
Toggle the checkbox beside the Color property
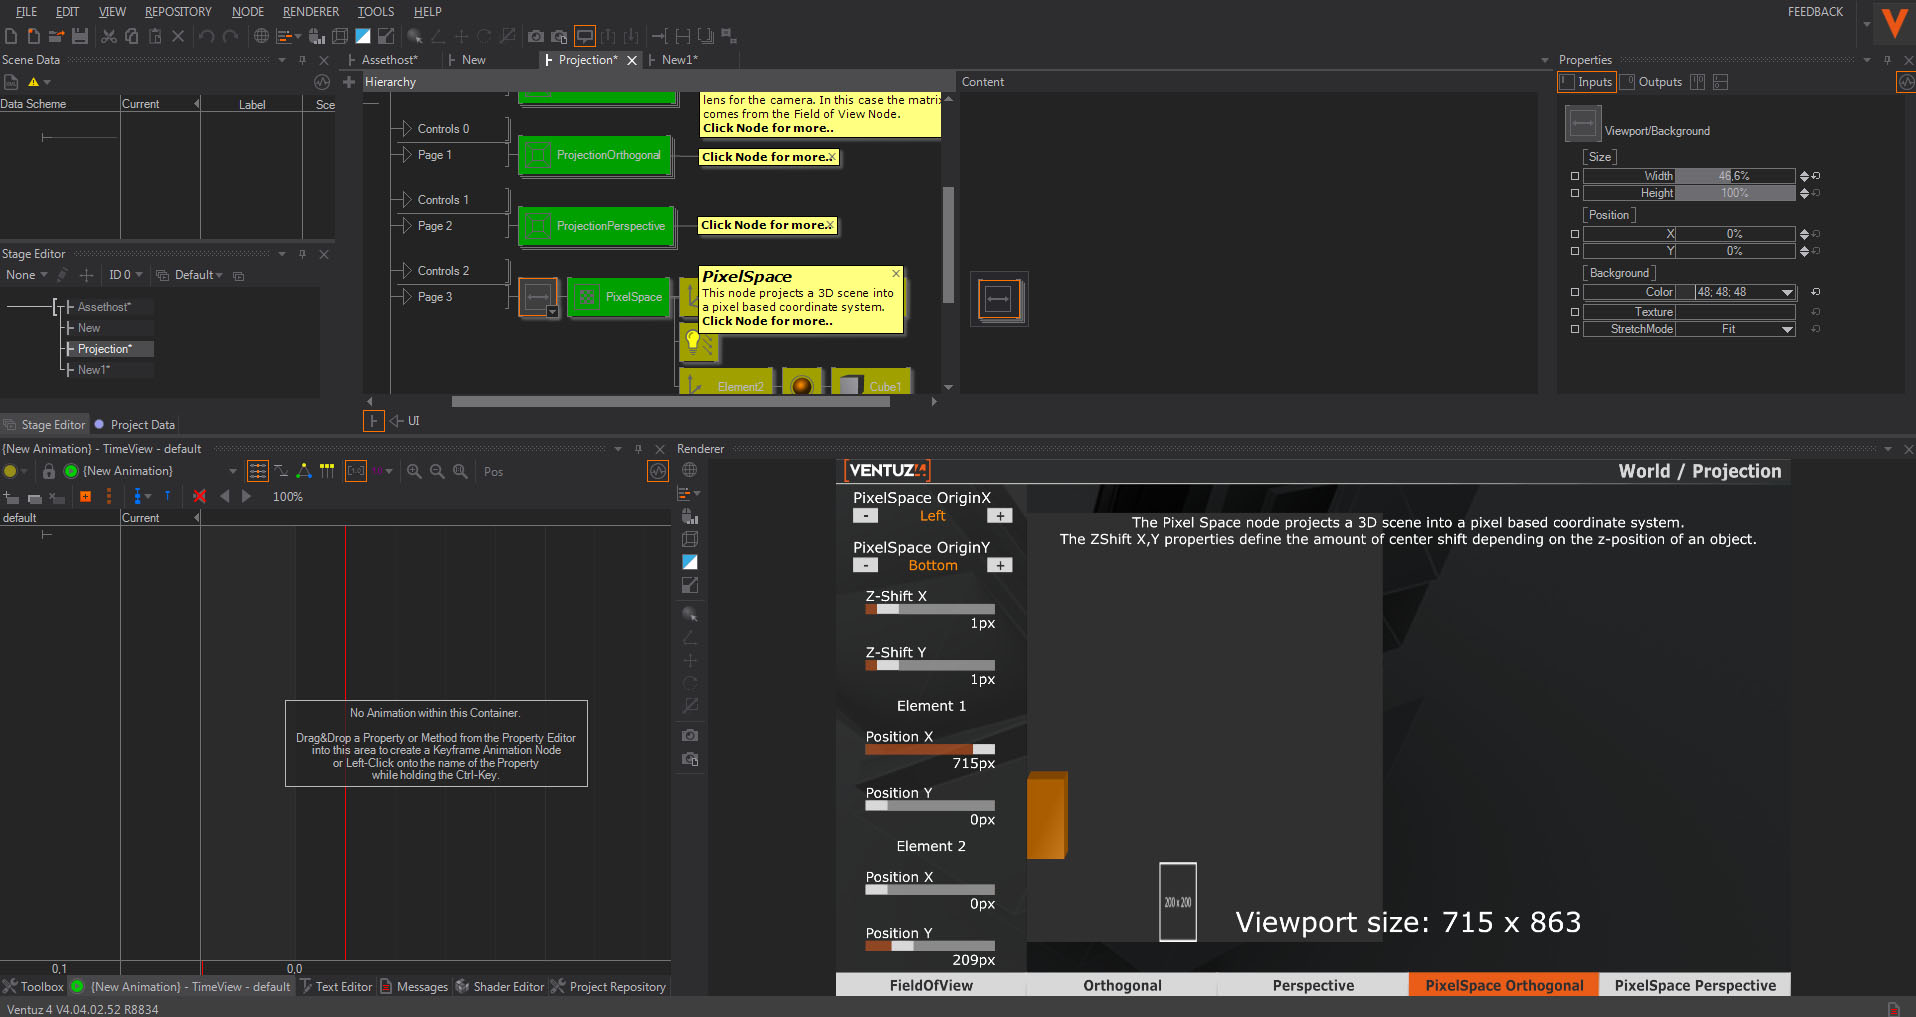pyautogui.click(x=1575, y=292)
